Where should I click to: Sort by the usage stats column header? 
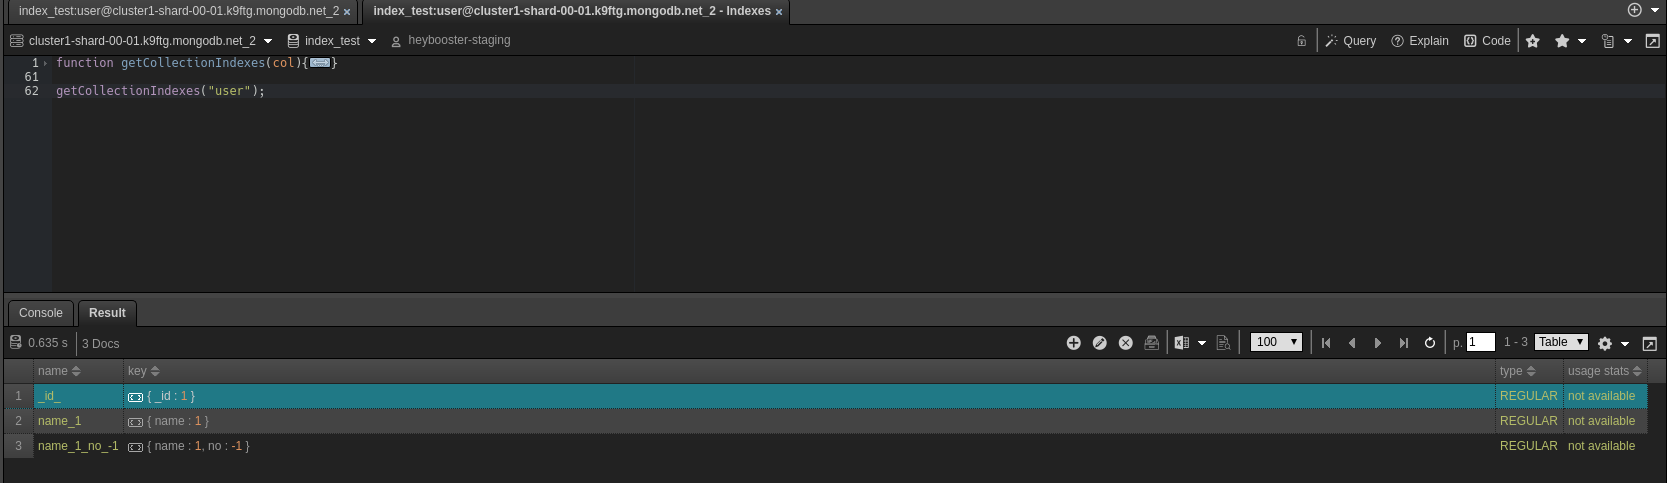pyautogui.click(x=1605, y=371)
